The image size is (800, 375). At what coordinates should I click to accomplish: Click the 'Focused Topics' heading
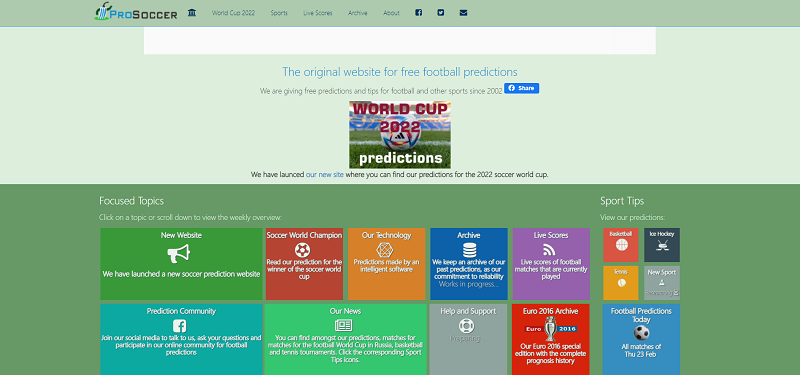click(x=131, y=201)
